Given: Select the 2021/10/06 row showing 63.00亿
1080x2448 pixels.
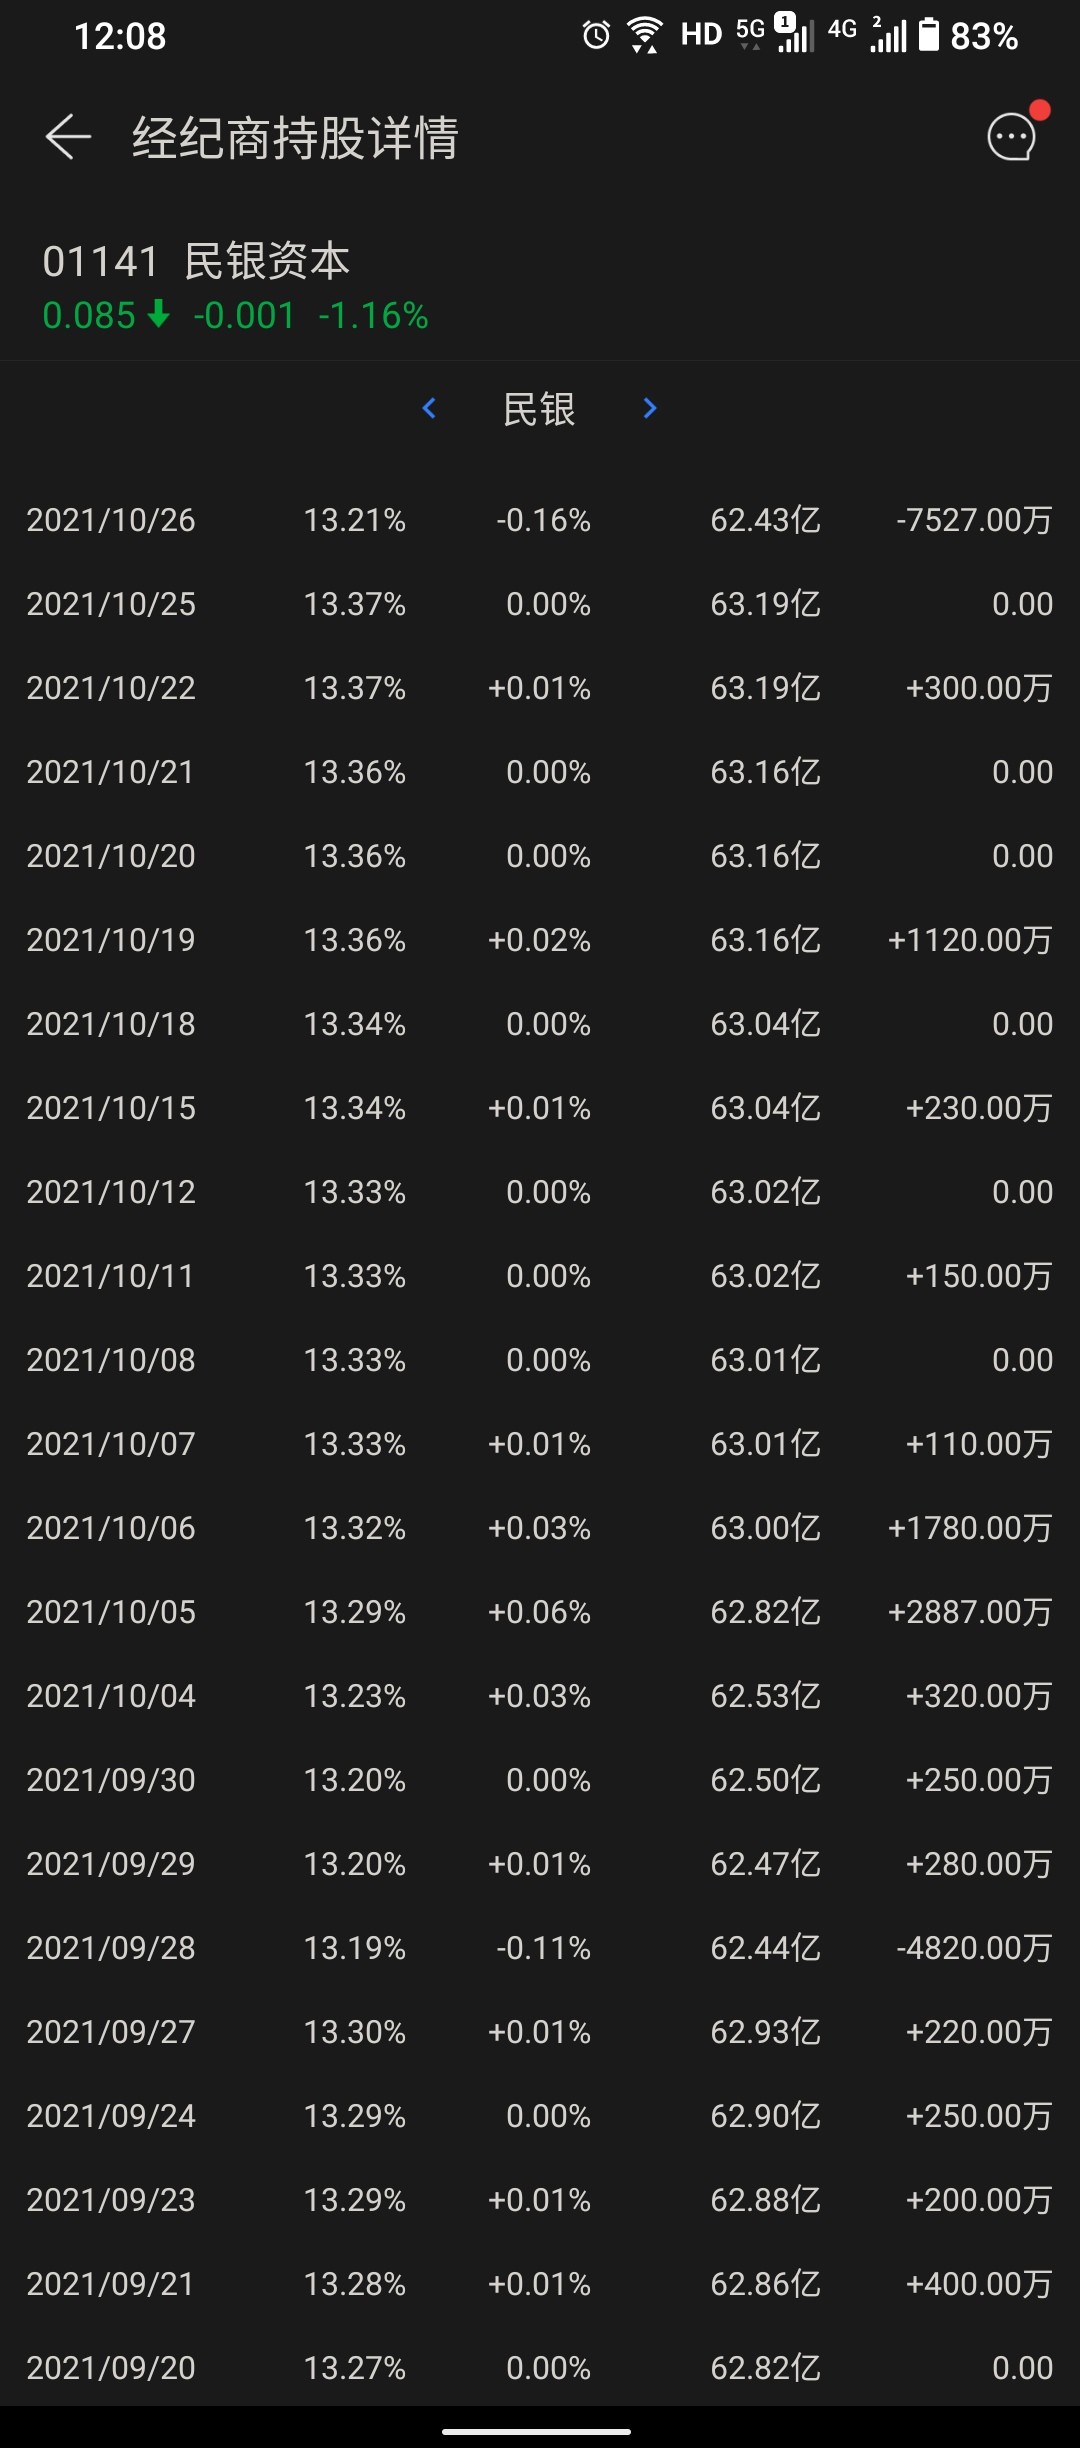Looking at the screenshot, I should coord(540,1528).
